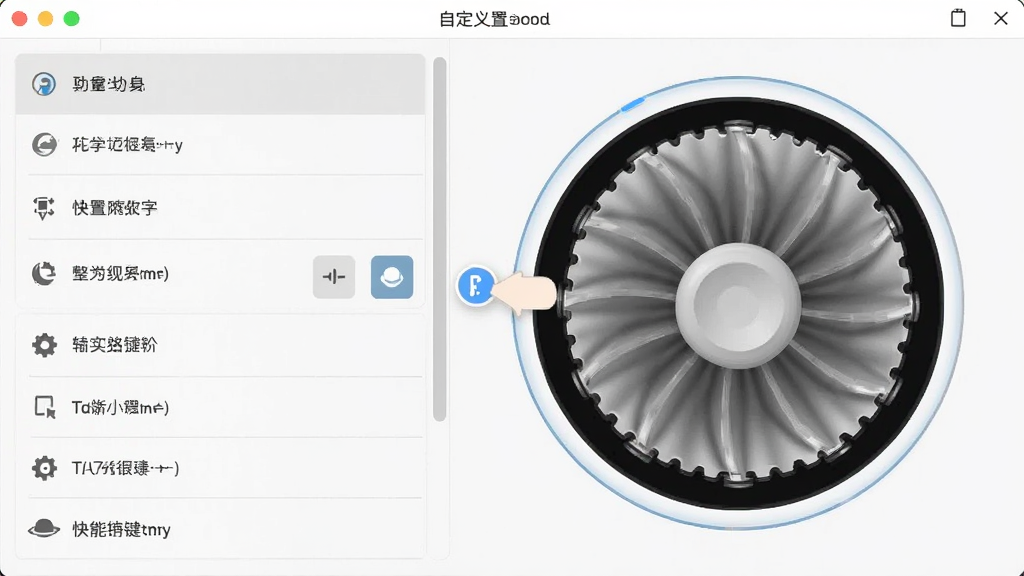Click the blue marker on the turbine's outer ring
1024x576 pixels.
(632, 104)
